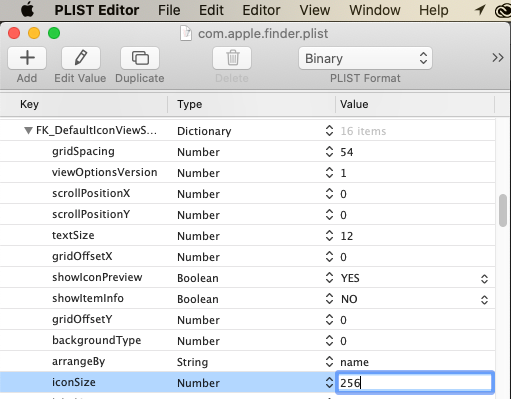Select the gridOffsetX key
Viewport: 511px width, 399px height.
pyautogui.click(x=82, y=256)
